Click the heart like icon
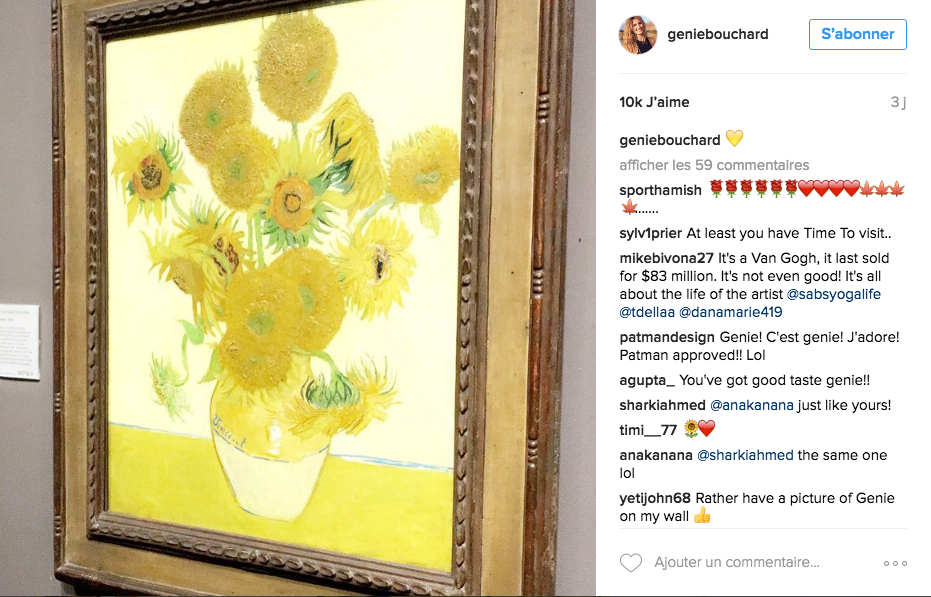The height and width of the screenshot is (597, 931). [631, 563]
